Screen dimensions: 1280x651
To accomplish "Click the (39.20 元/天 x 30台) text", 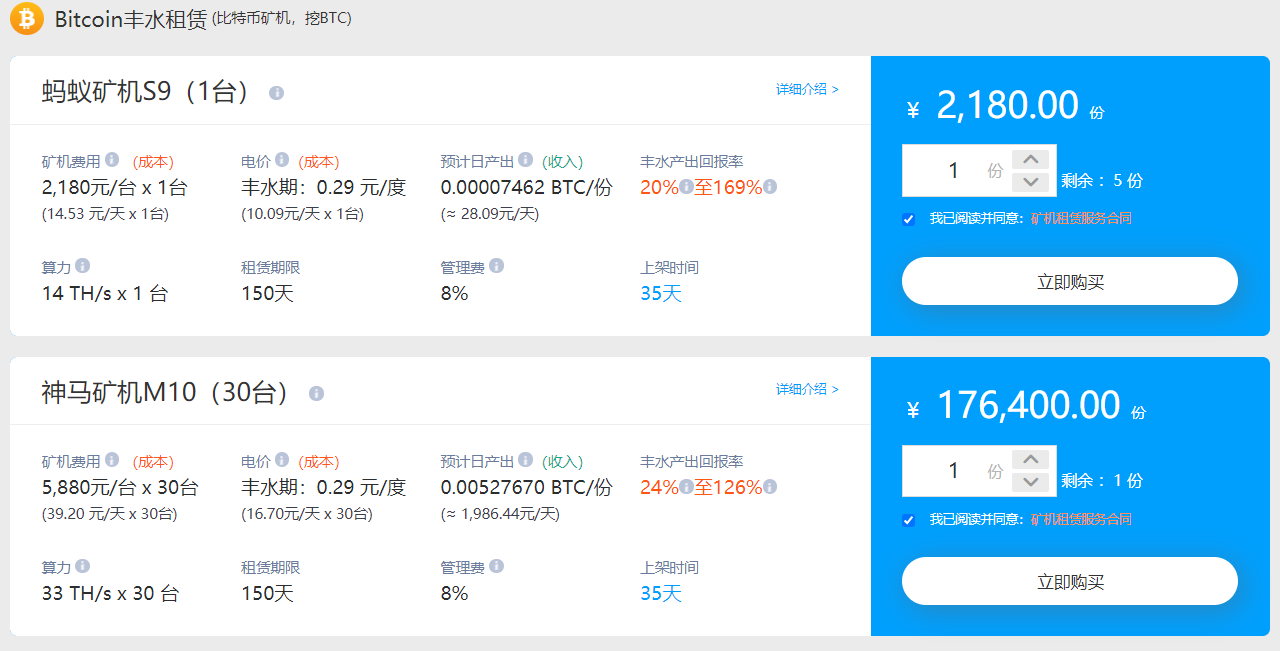I will pyautogui.click(x=110, y=514).
